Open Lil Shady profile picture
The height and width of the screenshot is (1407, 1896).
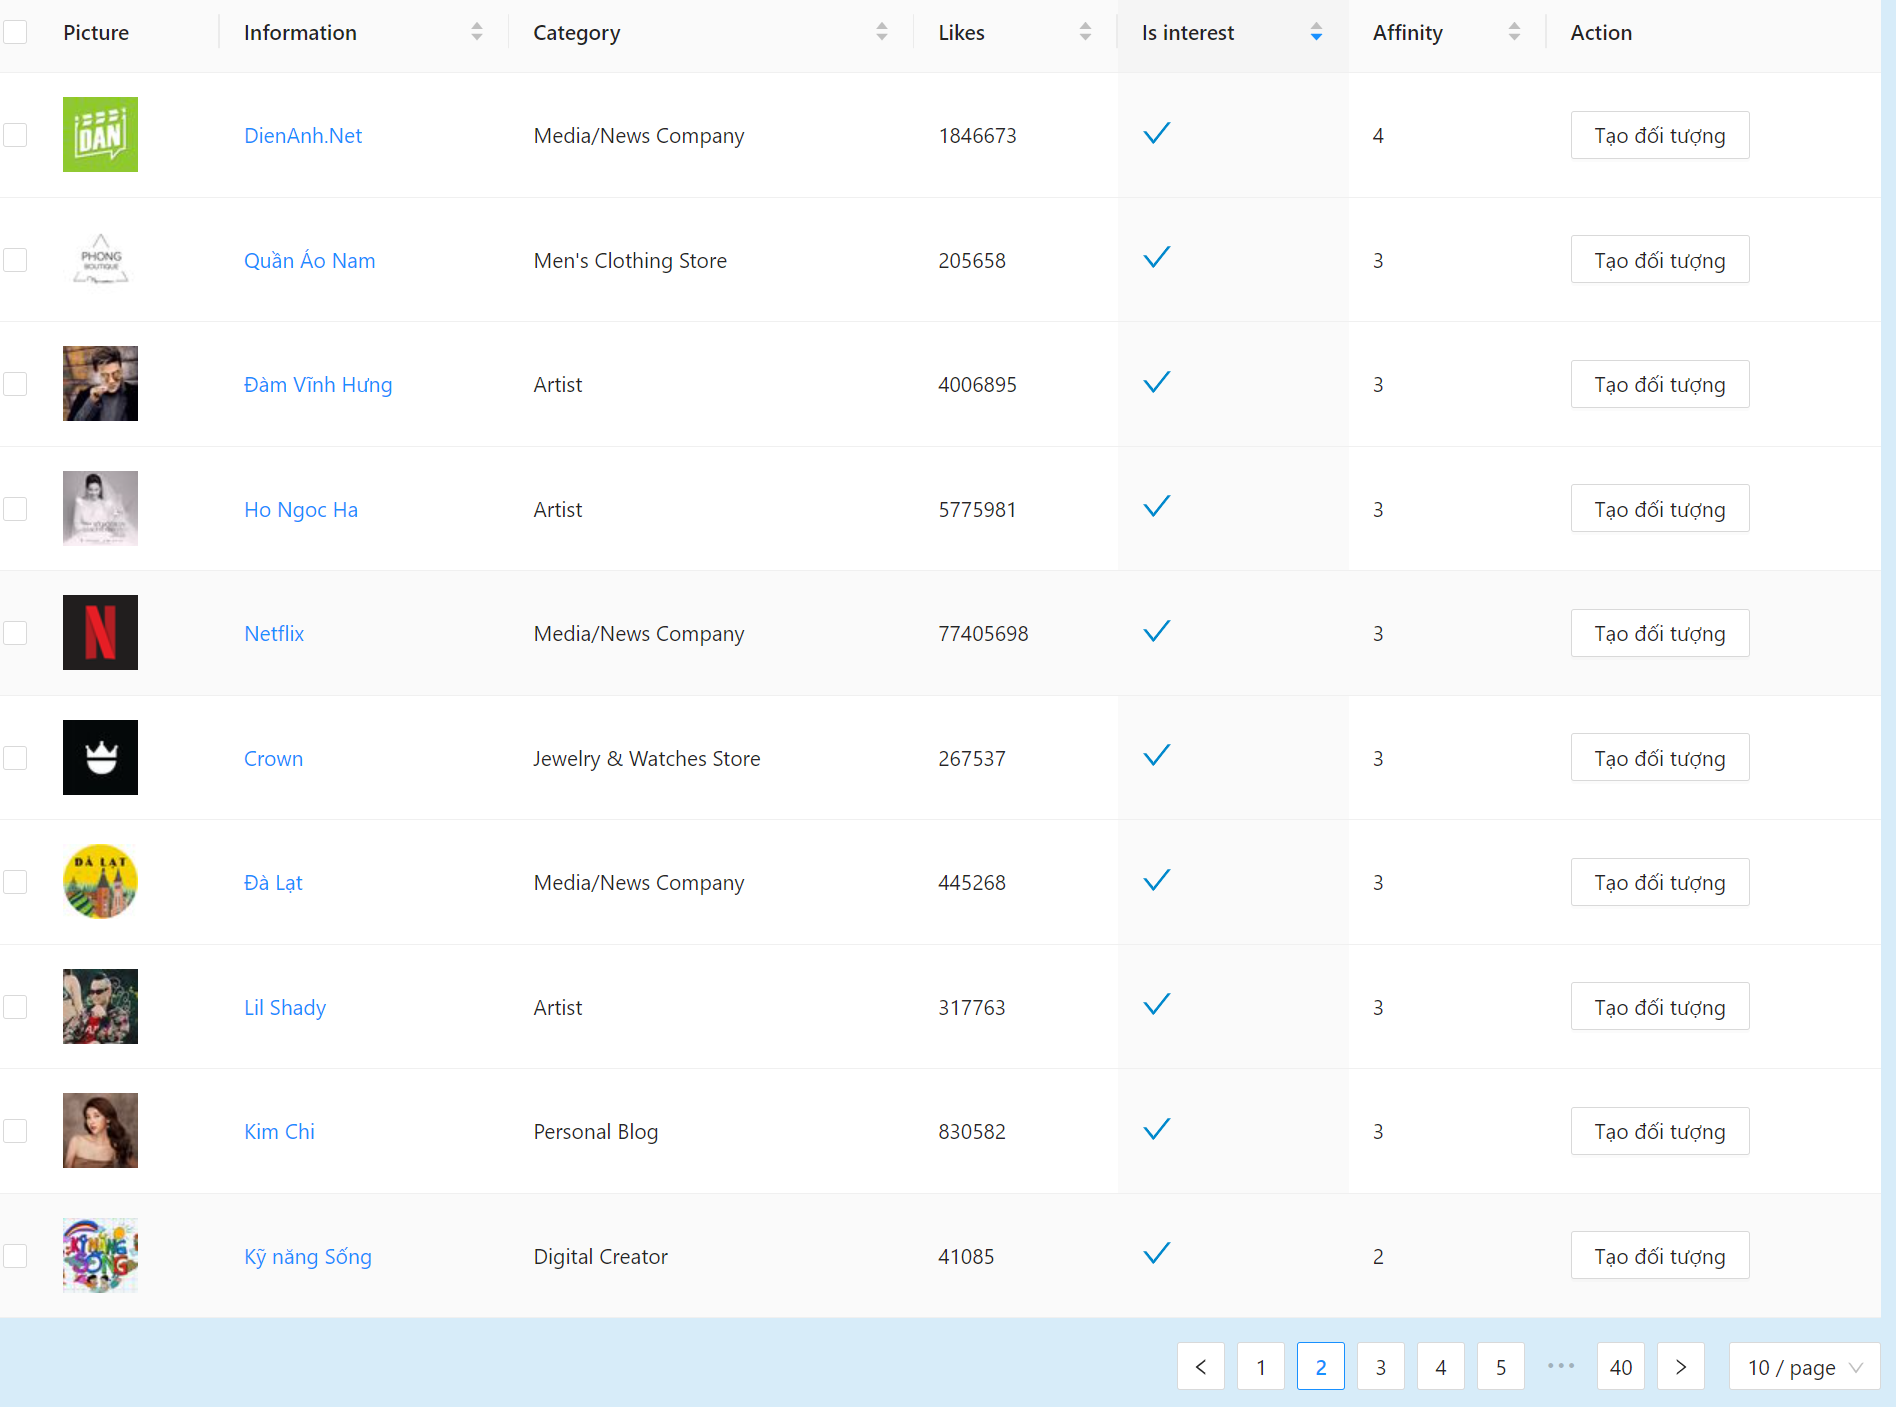pos(100,1007)
